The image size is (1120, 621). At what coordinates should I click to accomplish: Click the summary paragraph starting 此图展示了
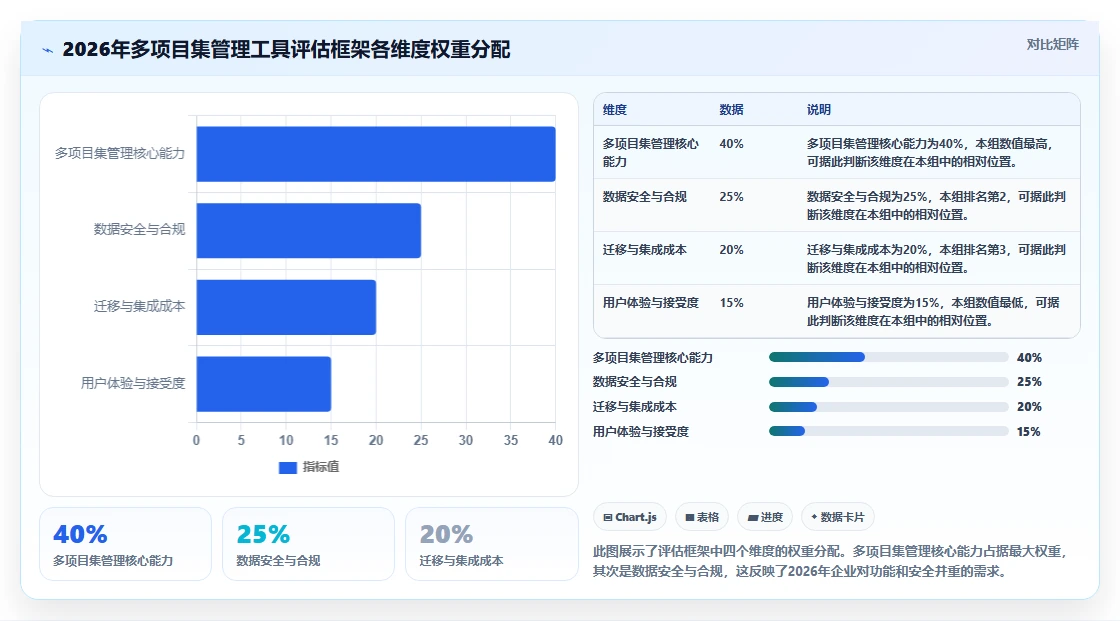pos(832,561)
